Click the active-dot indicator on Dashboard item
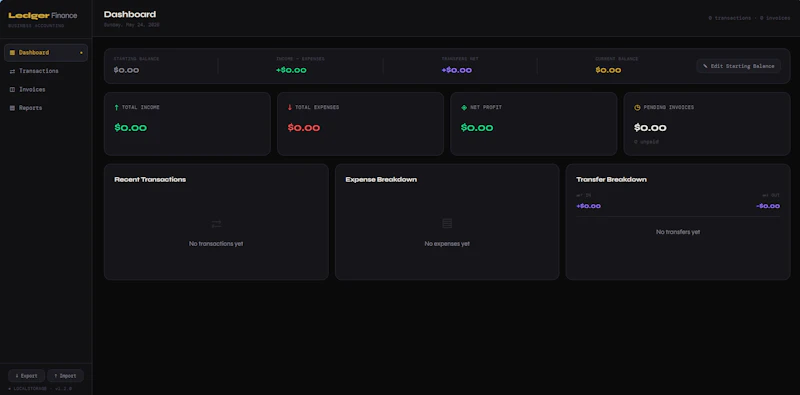The width and height of the screenshot is (800, 395). 81,53
